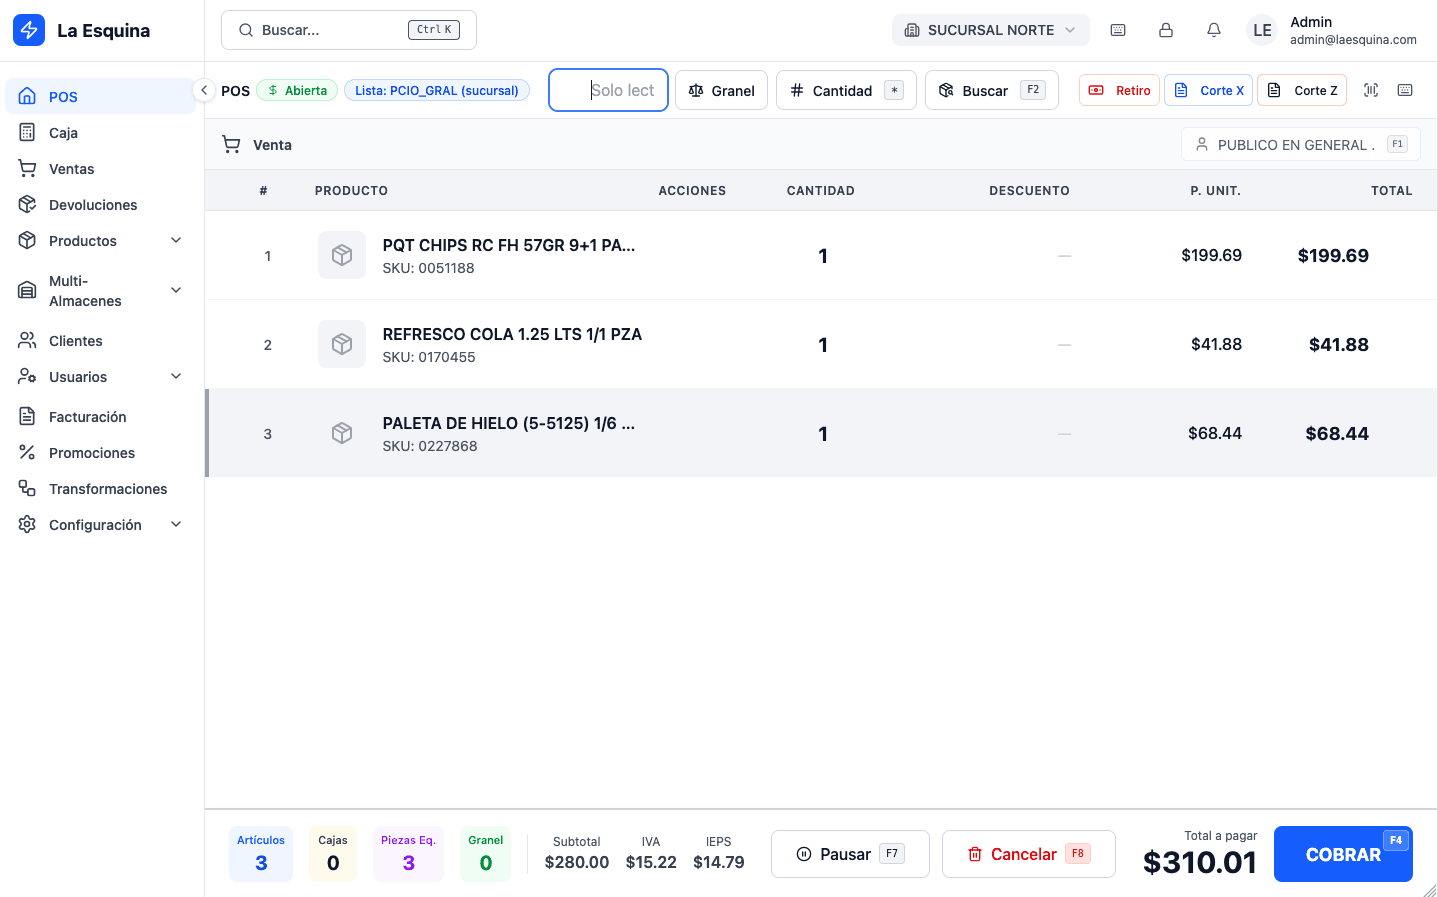The height and width of the screenshot is (897, 1438).
Task: Expand the Productos submenu chevron
Action: [176, 240]
